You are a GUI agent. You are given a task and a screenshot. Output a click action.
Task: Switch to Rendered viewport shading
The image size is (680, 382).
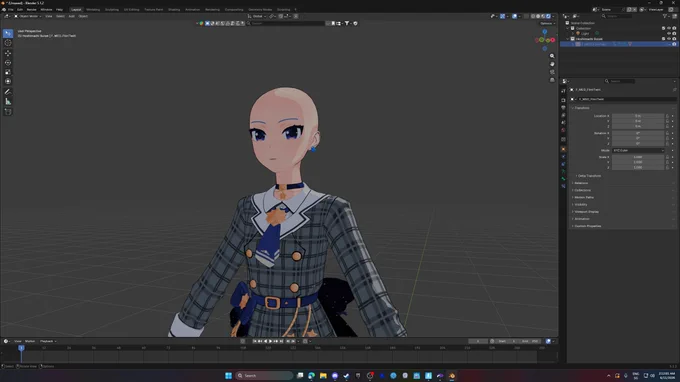click(x=548, y=16)
